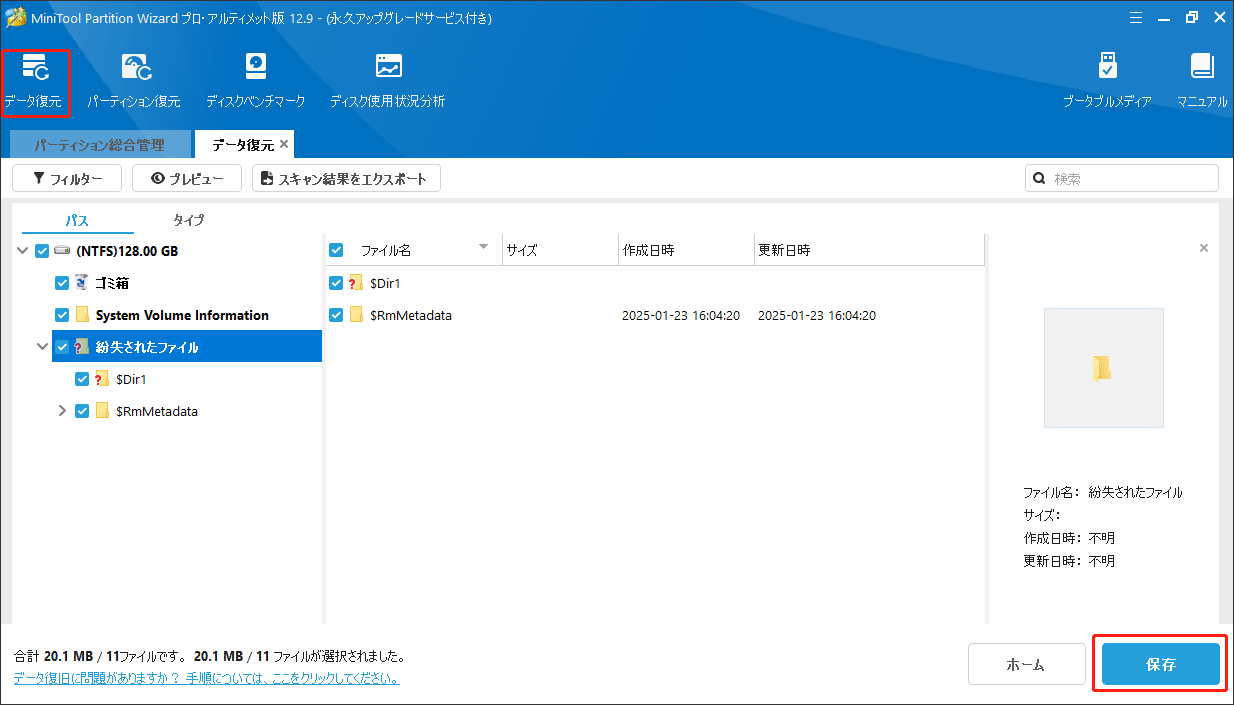Uncheck the $Dir1 checkbox in the file list
The width and height of the screenshot is (1234, 705).
tap(337, 283)
